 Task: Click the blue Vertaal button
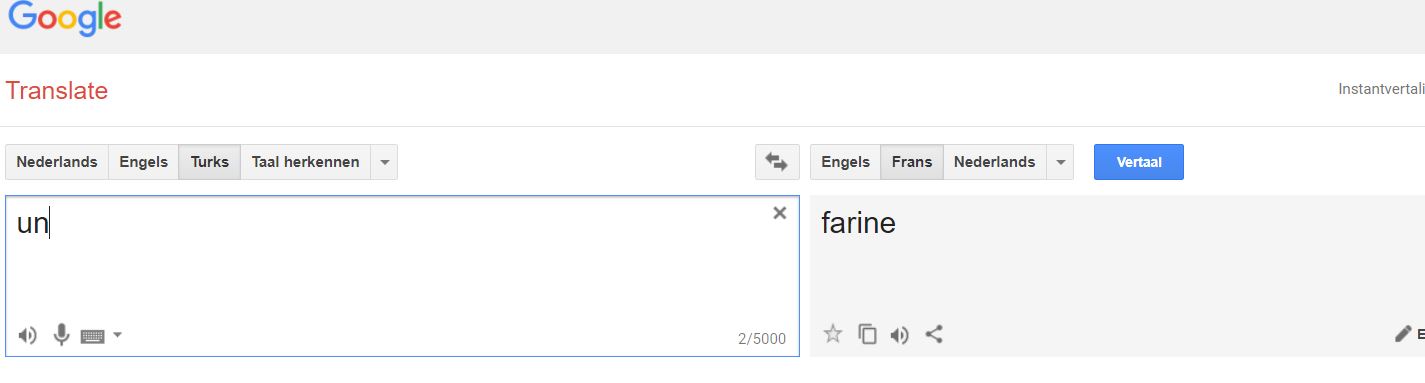point(1139,162)
